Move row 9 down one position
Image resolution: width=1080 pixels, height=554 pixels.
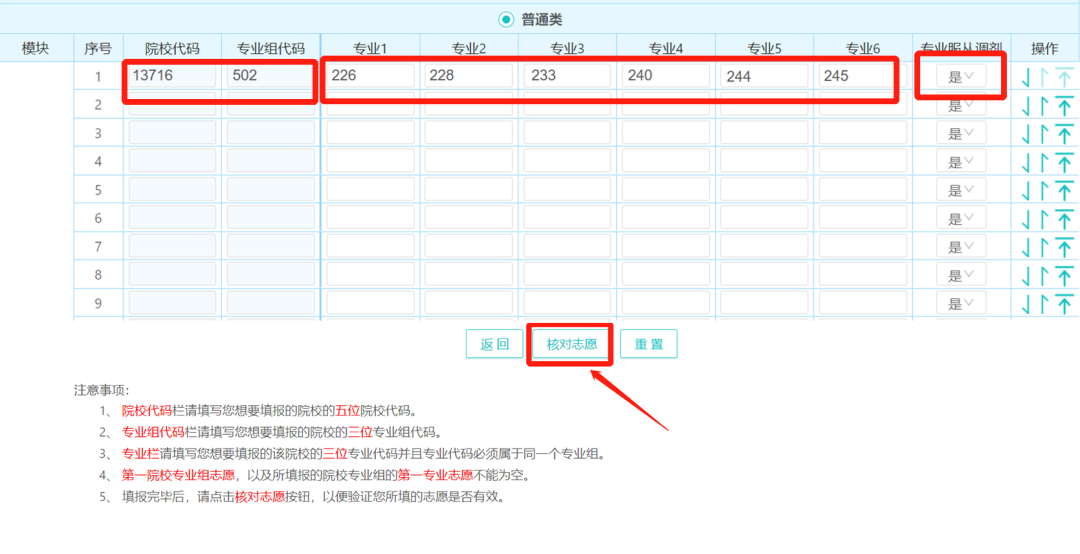1027,303
